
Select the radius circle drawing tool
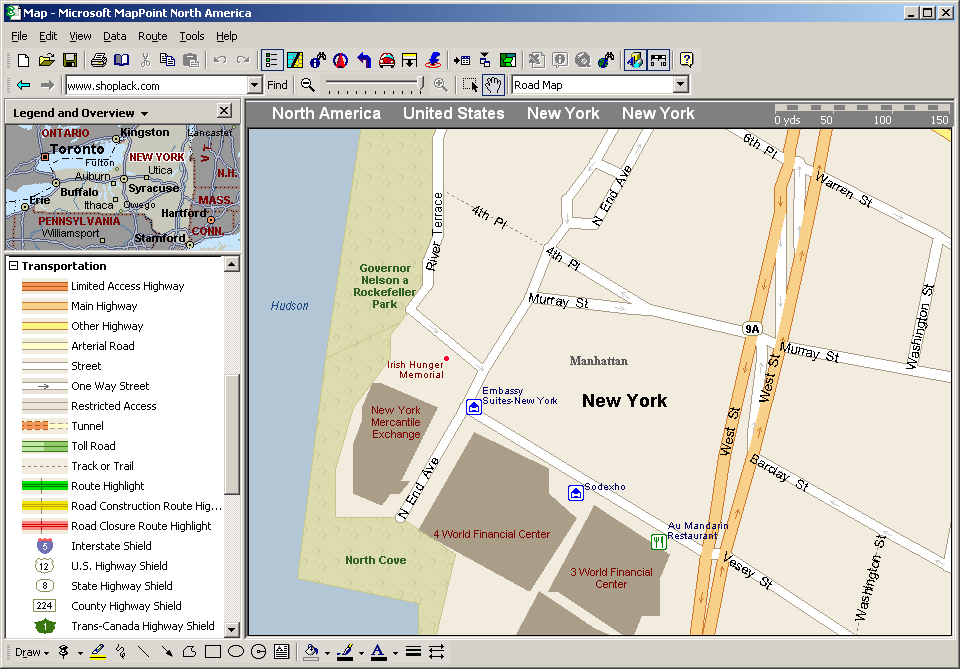point(258,652)
